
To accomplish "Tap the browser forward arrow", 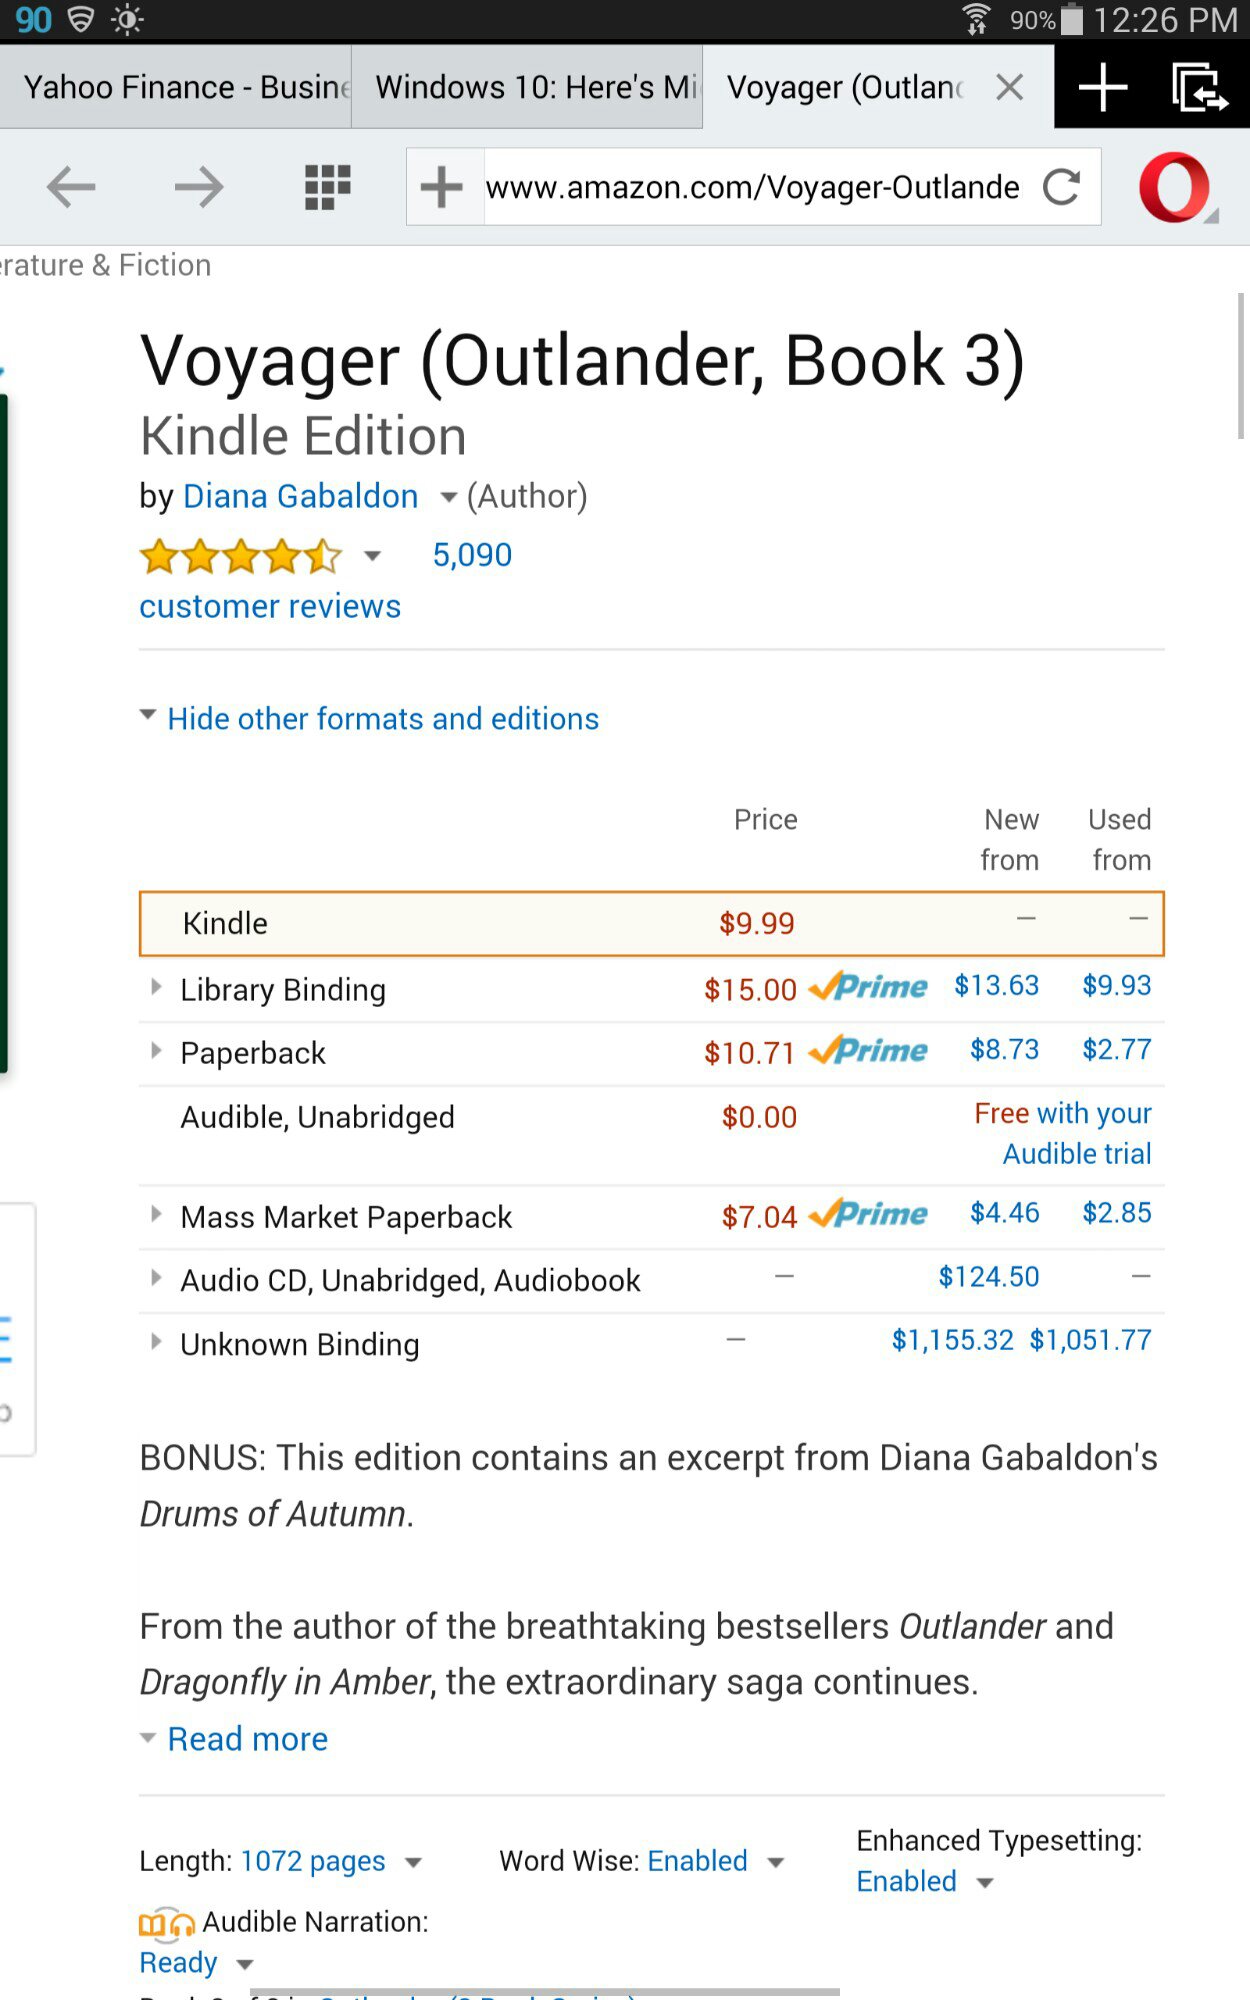I will [x=198, y=187].
